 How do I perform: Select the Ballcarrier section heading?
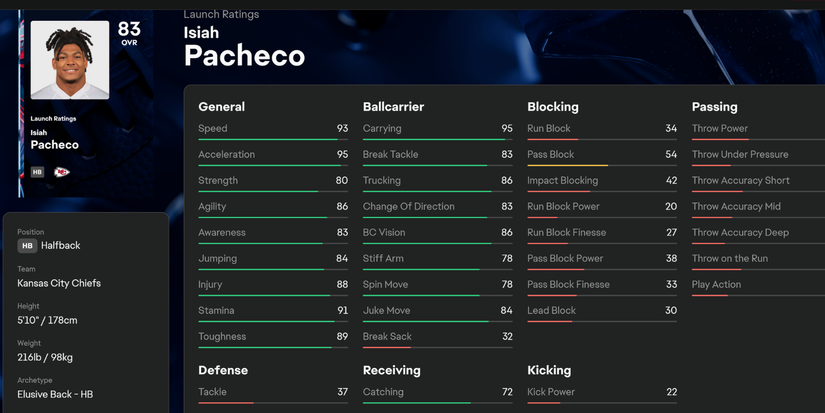393,107
